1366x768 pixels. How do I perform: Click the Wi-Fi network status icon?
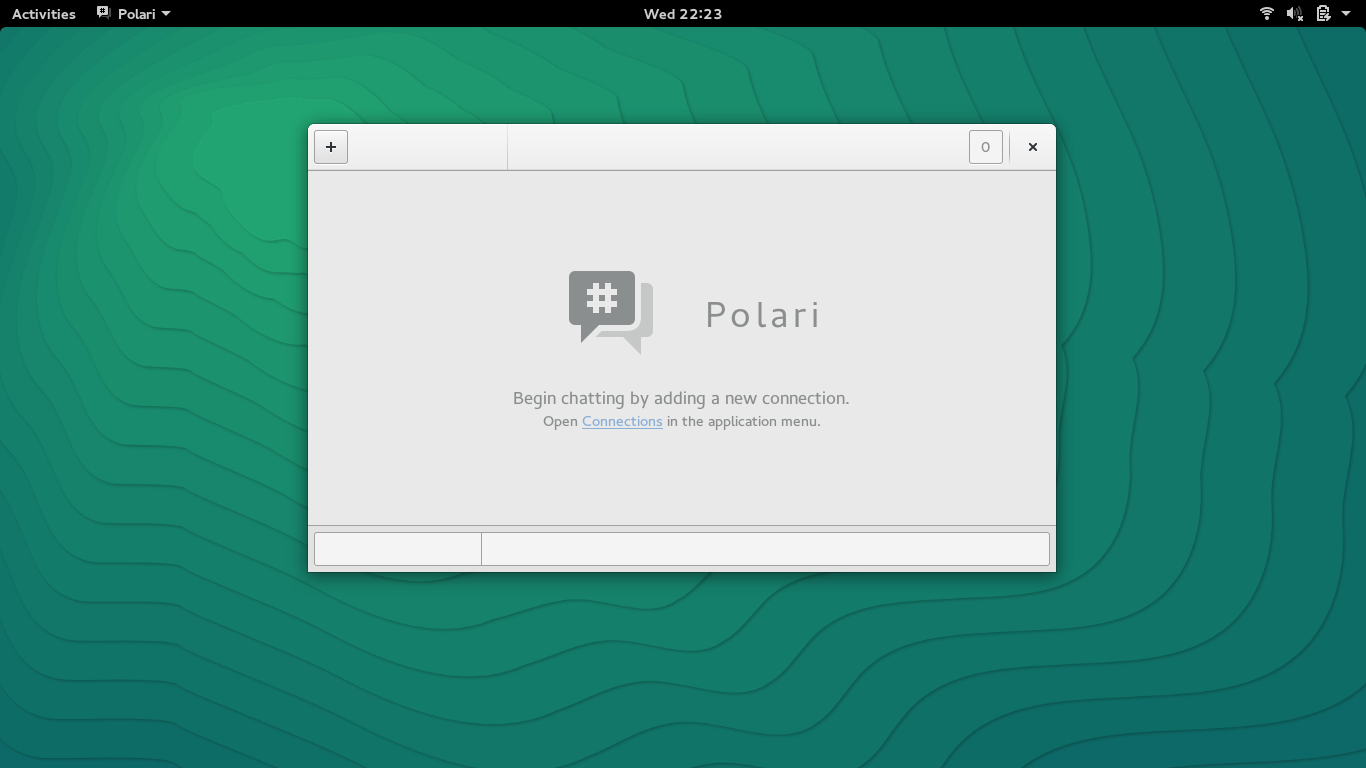(x=1267, y=13)
